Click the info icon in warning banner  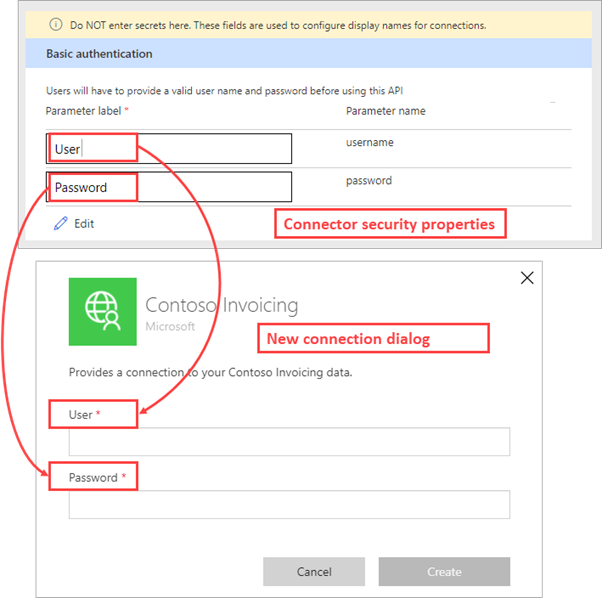point(56,25)
